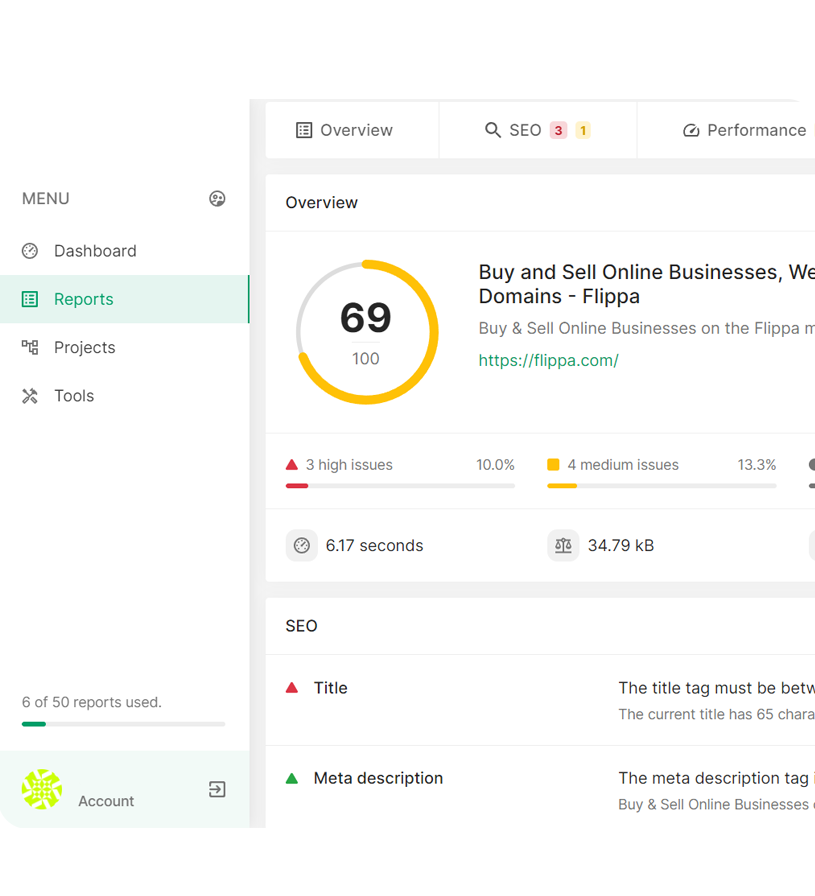This screenshot has height=896, width=815.
Task: Click the 'MENU' sidebar heading
Action: [46, 199]
